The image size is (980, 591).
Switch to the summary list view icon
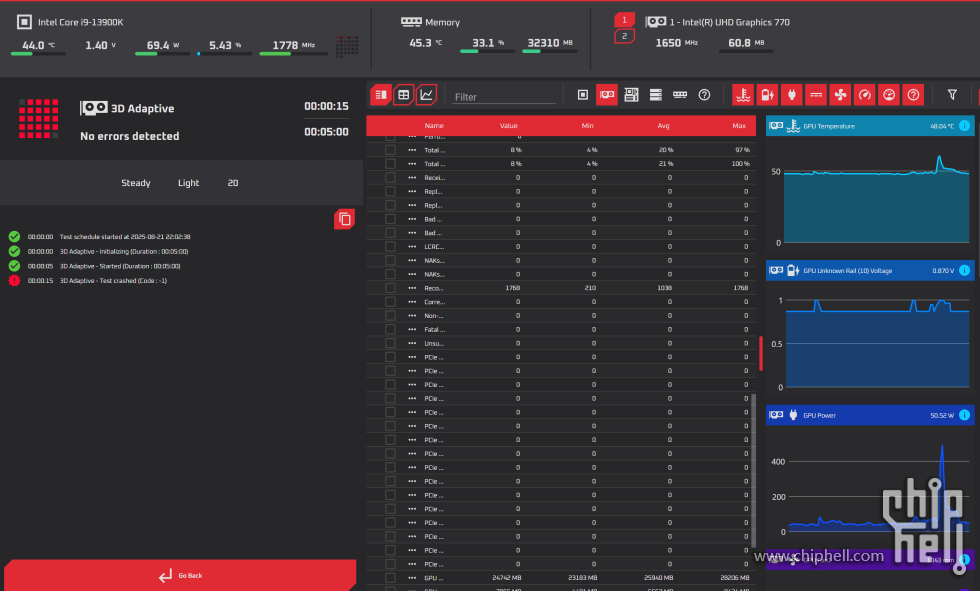(x=381, y=95)
